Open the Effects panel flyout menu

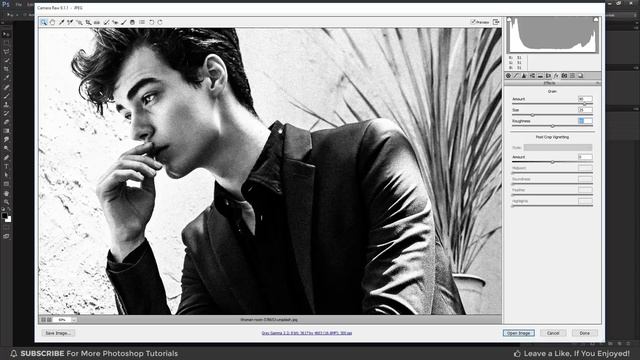[x=598, y=83]
